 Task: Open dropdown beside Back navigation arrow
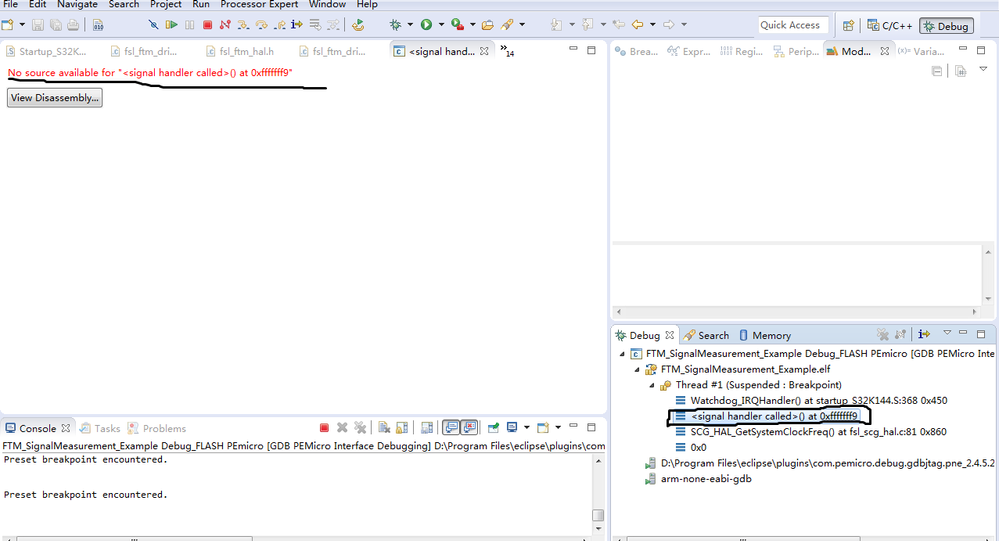(652, 25)
